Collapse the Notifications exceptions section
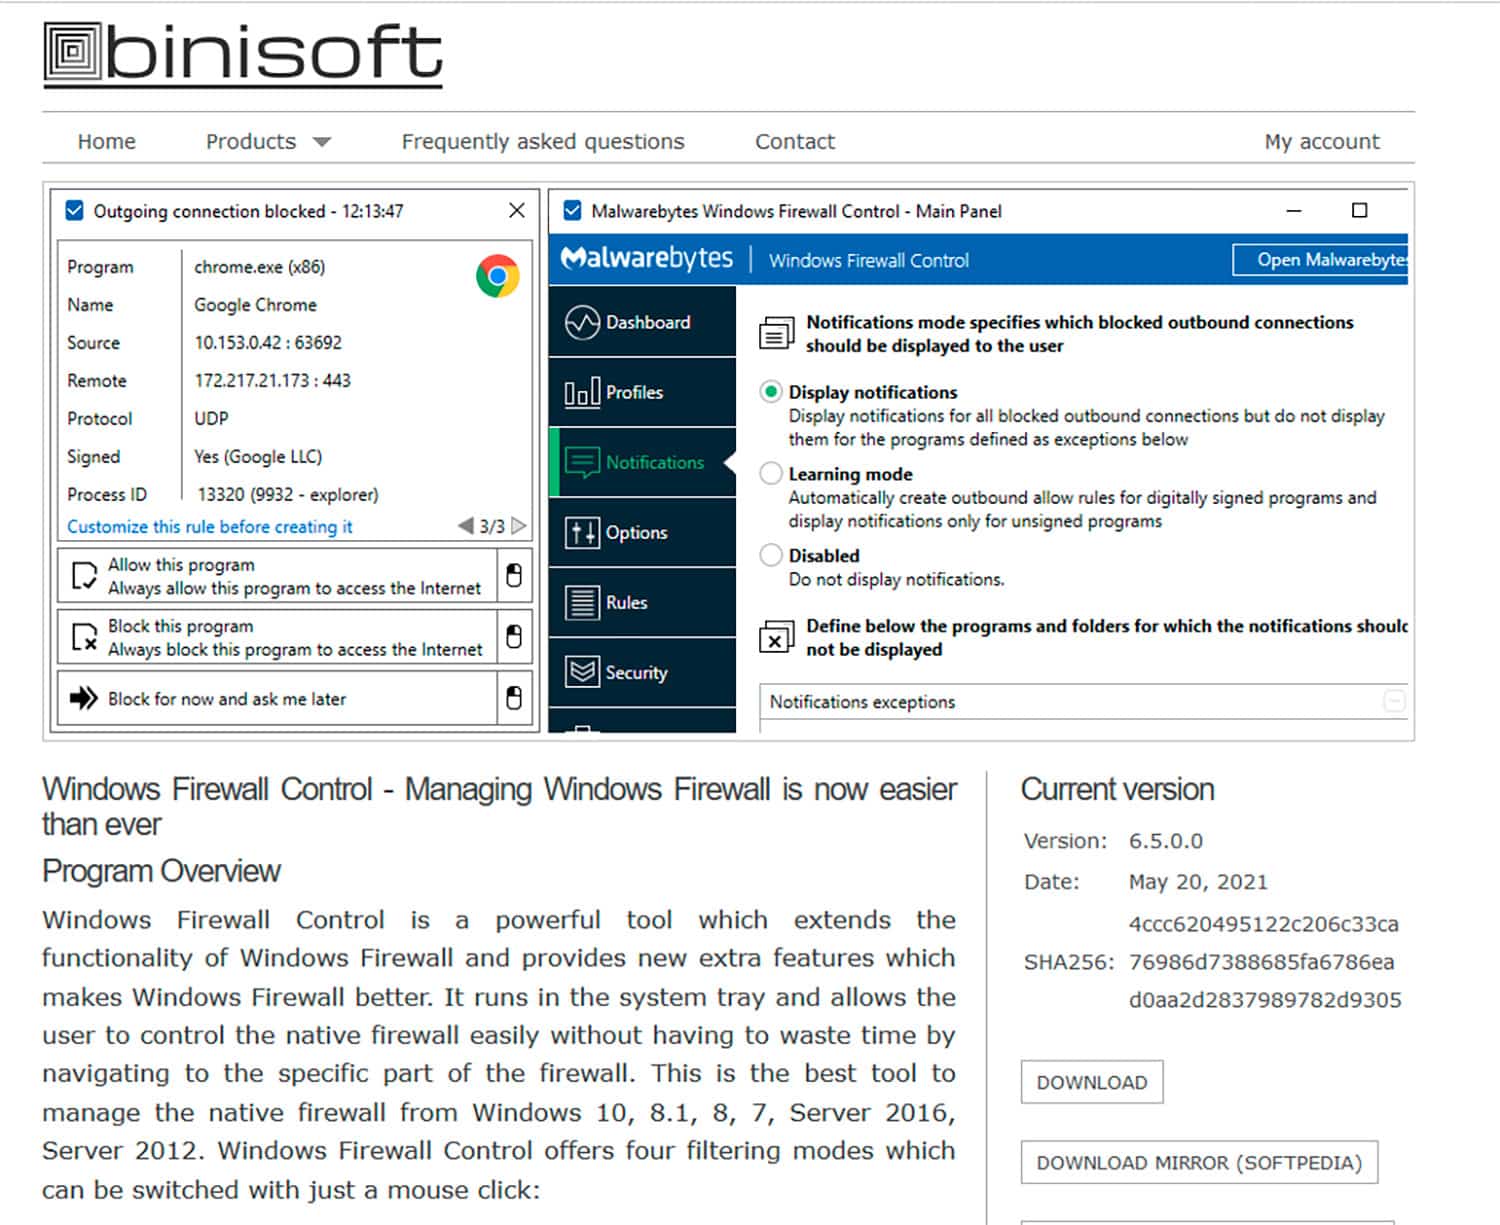The image size is (1500, 1225). coord(1394,701)
